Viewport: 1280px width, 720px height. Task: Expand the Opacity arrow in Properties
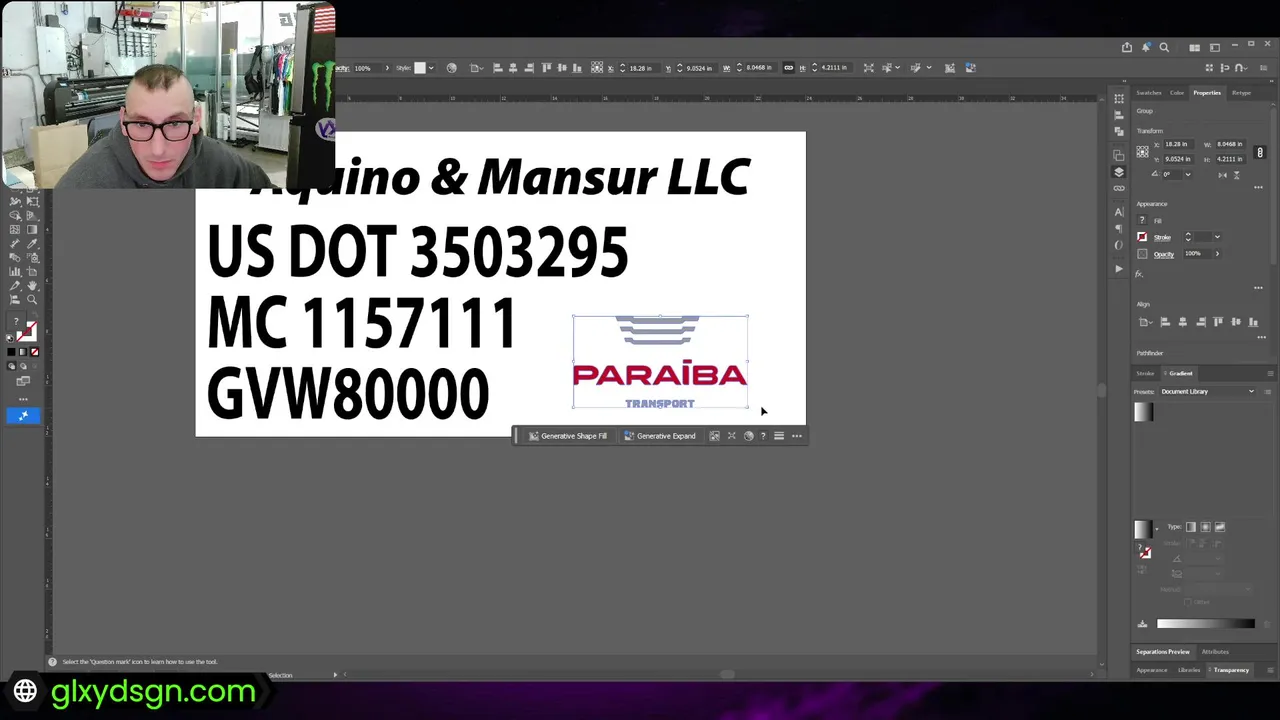pos(1217,254)
